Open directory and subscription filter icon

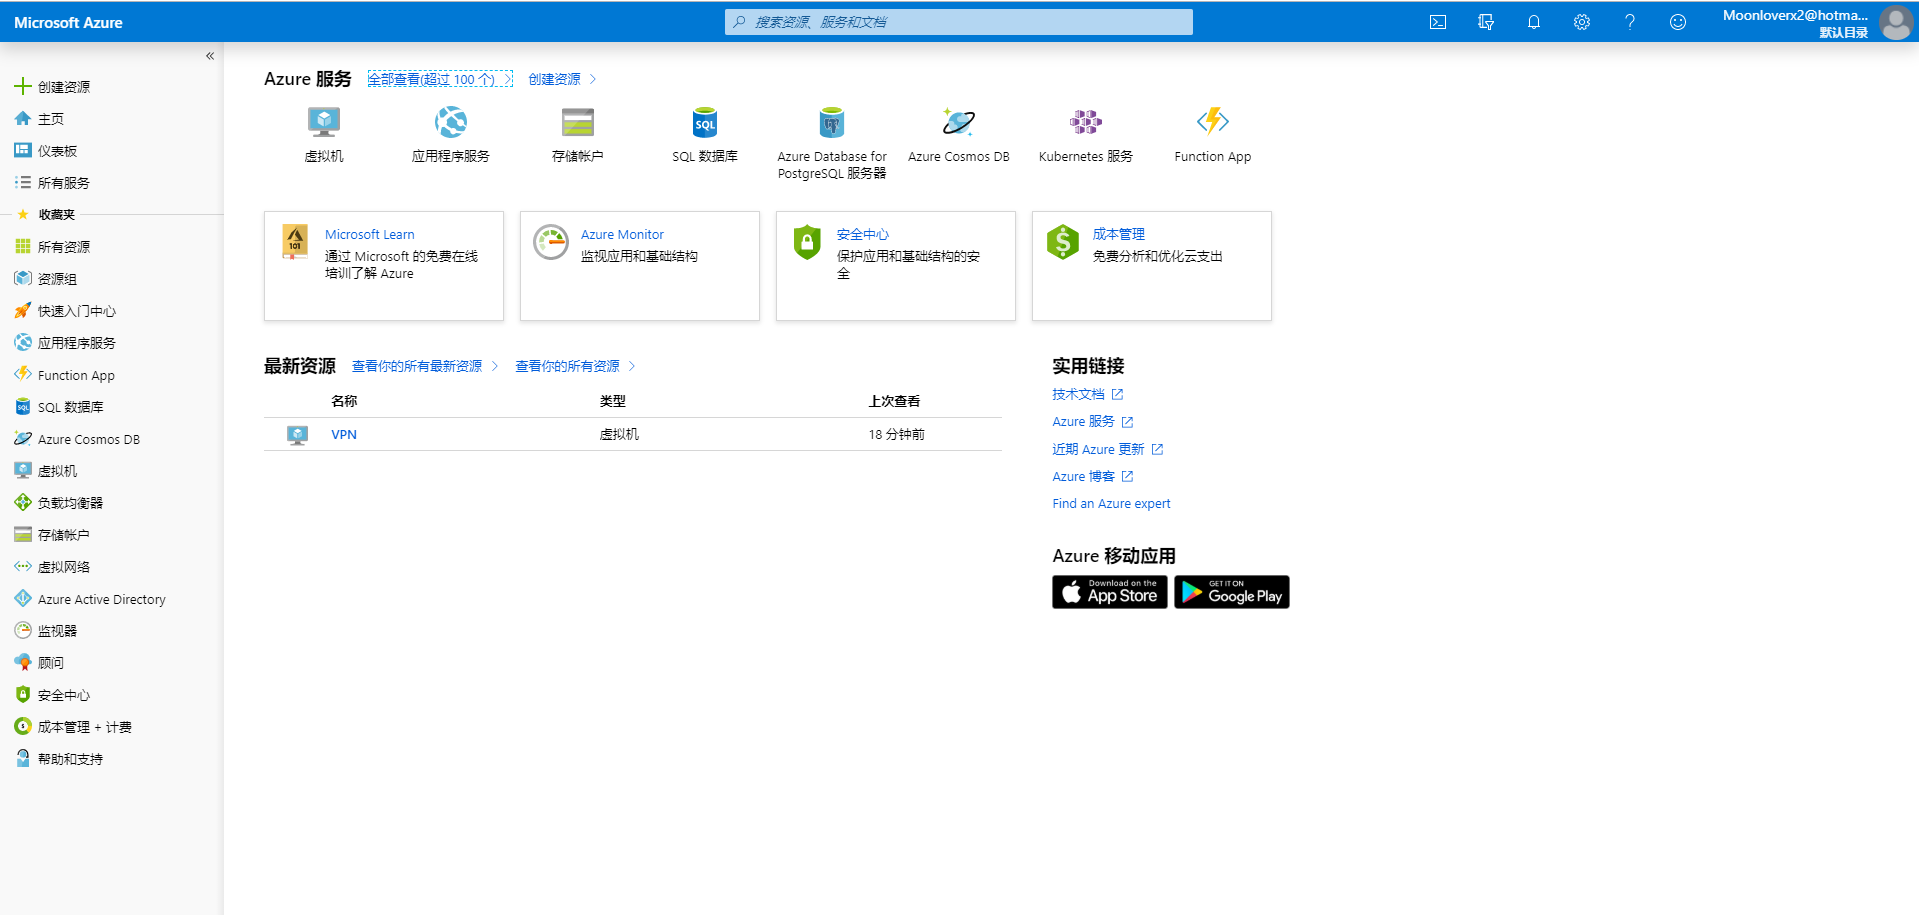(1486, 22)
